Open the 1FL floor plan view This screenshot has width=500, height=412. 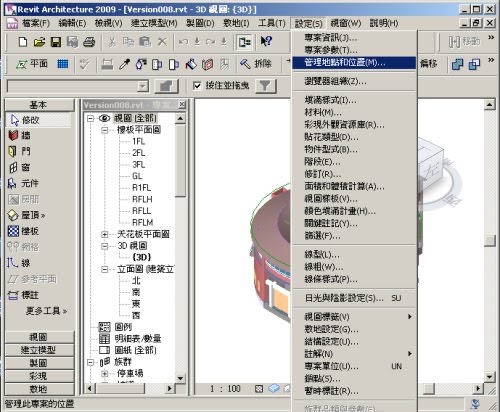[139, 141]
